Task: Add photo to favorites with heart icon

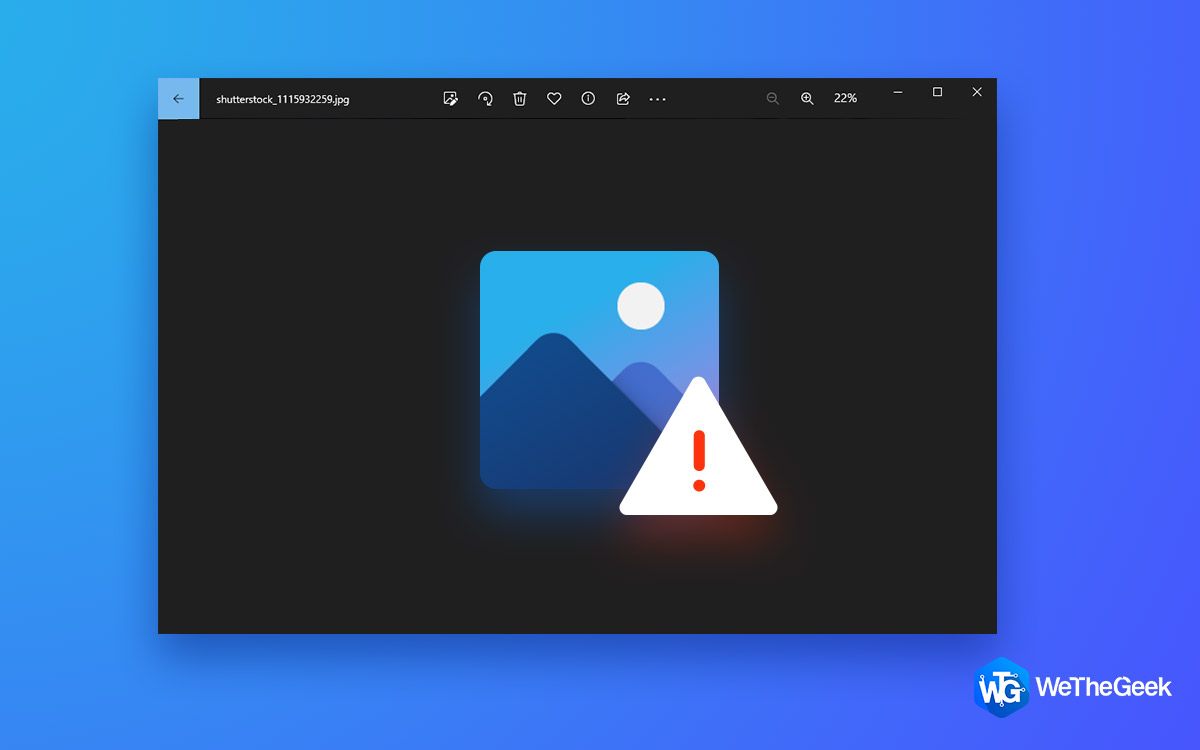Action: [554, 99]
